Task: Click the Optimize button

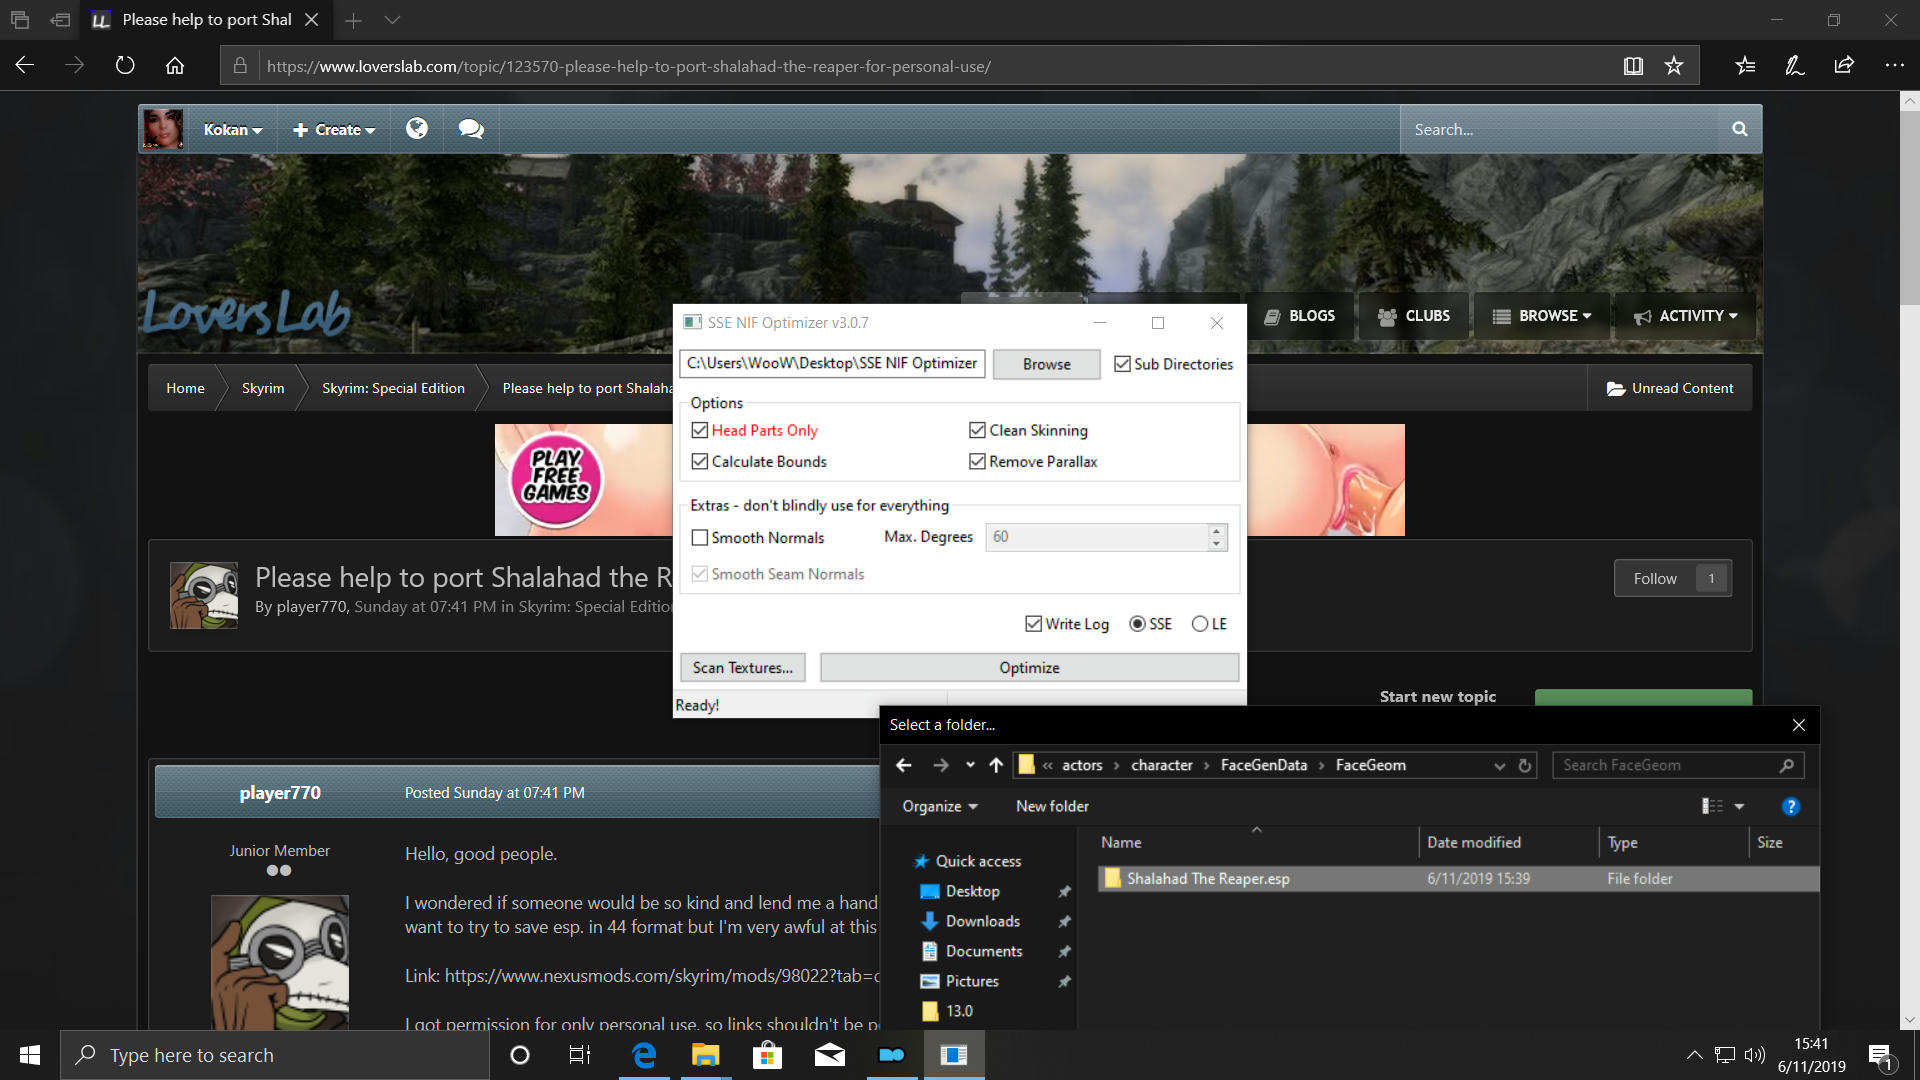Action: coord(1029,668)
